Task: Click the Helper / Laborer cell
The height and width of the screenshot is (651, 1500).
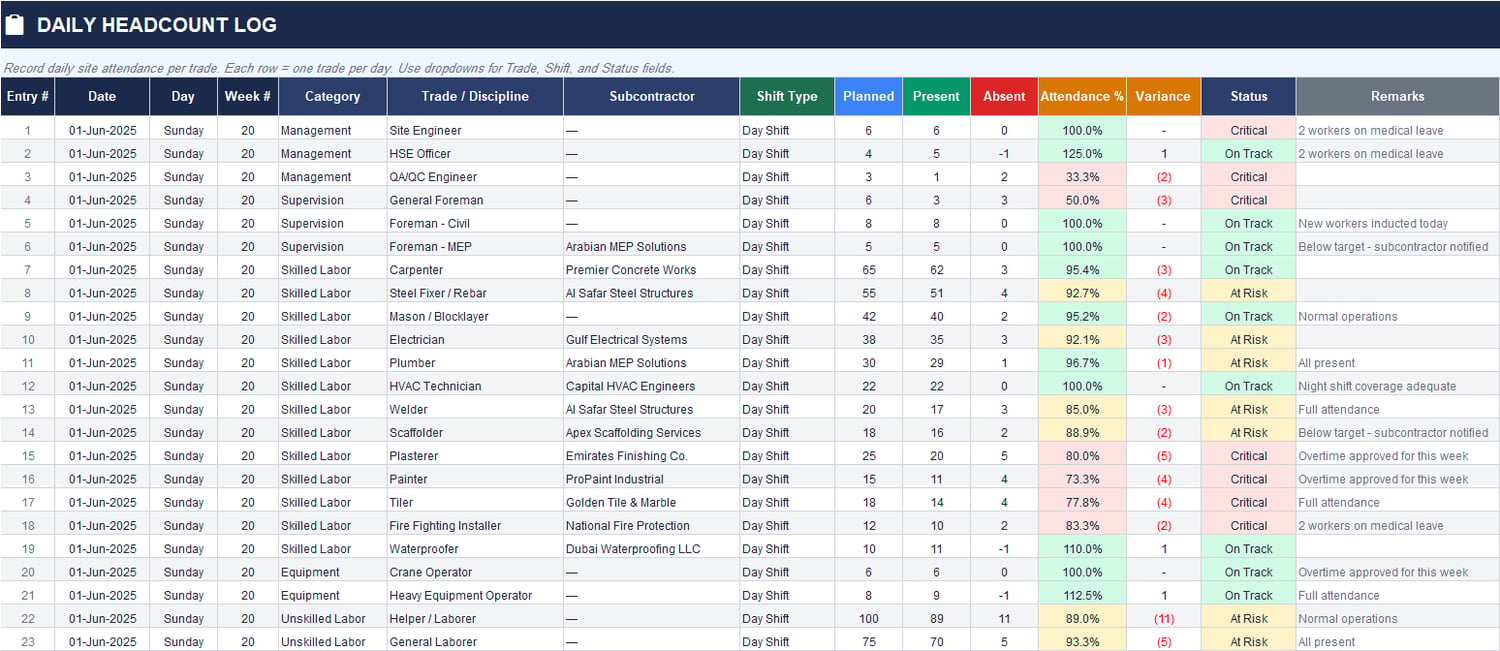Action: coord(475,619)
